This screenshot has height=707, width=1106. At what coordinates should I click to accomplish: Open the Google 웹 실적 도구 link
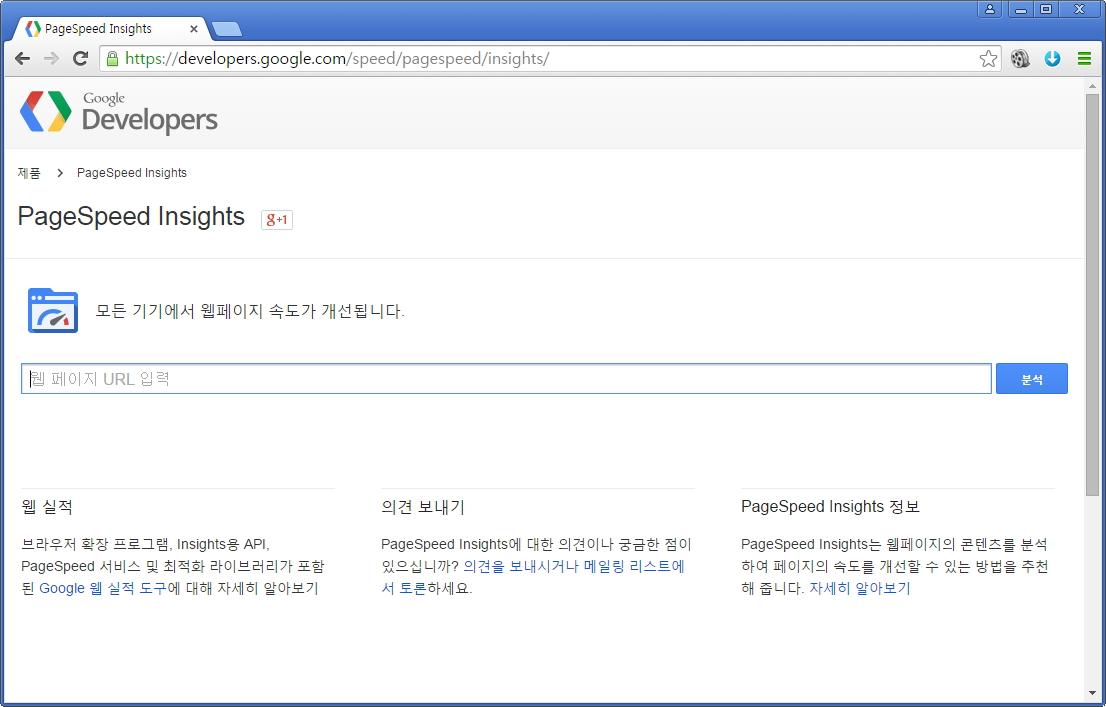[102, 589]
